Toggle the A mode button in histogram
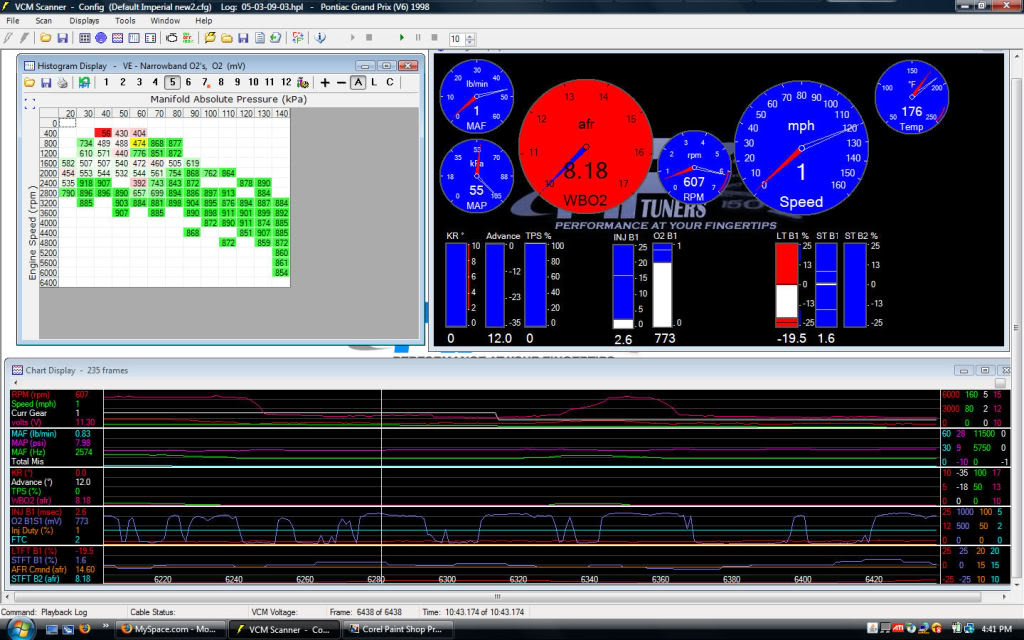The height and width of the screenshot is (640, 1024). (358, 82)
